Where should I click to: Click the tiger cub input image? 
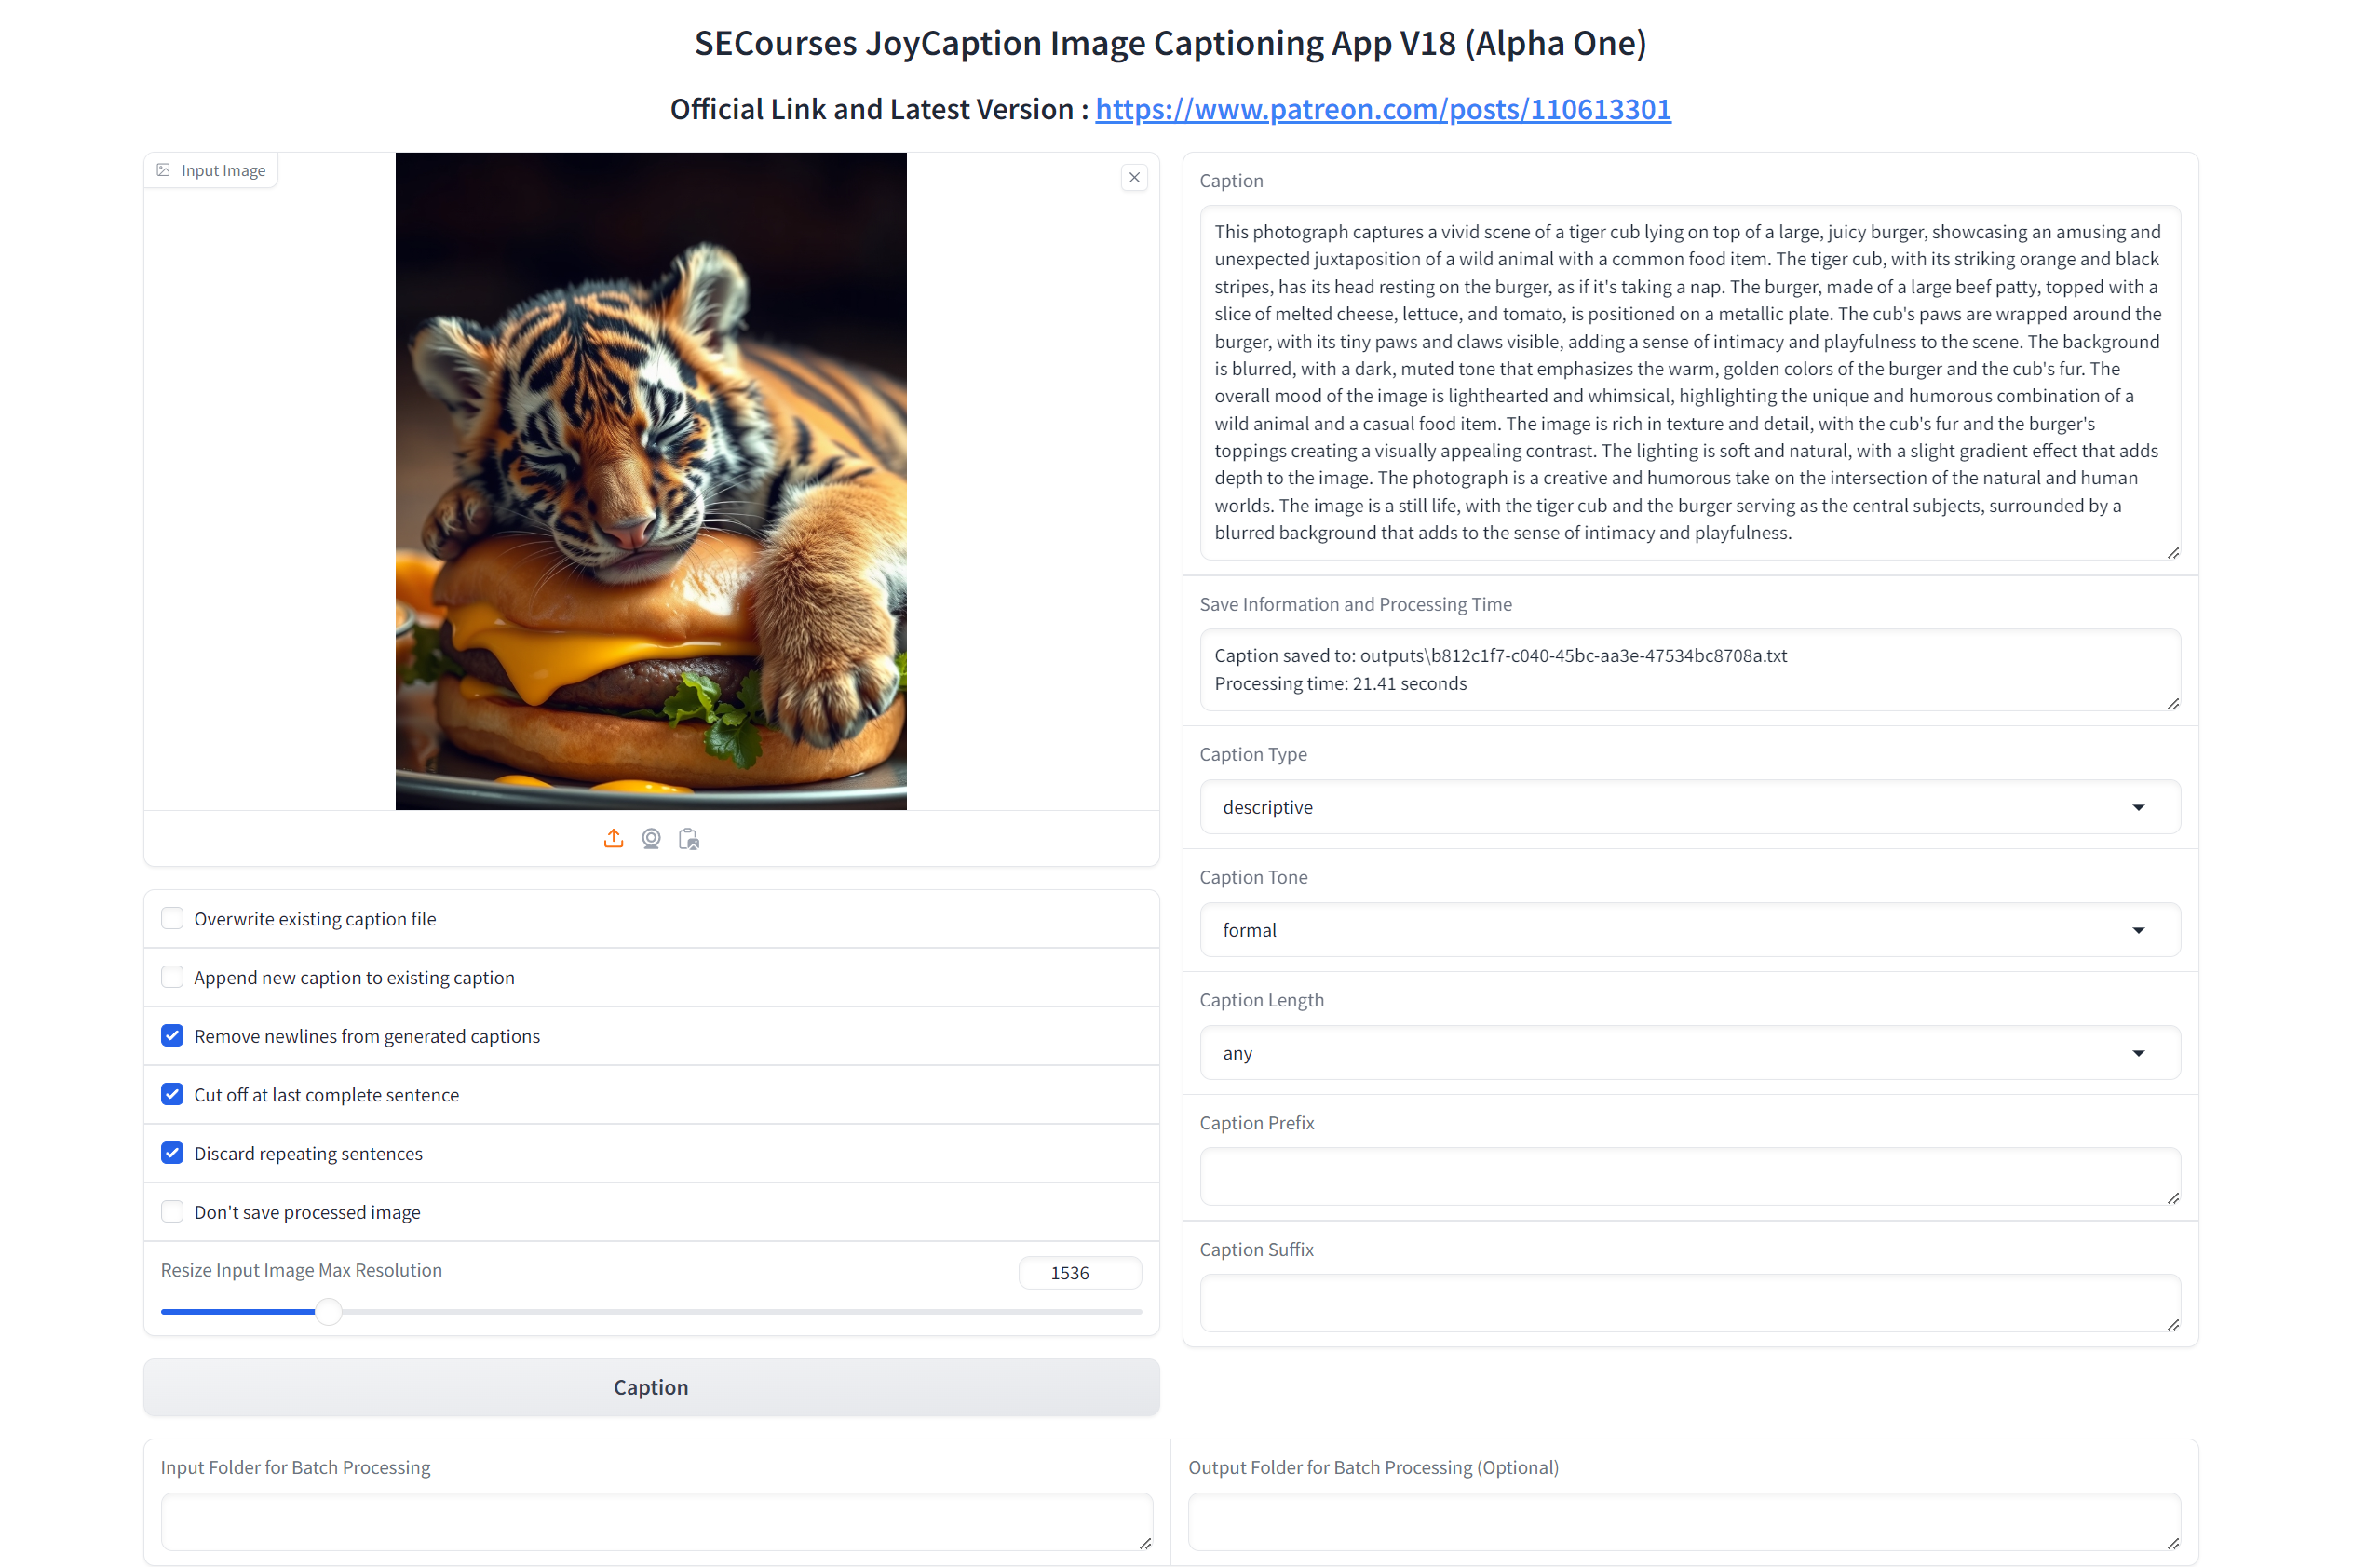click(x=651, y=481)
